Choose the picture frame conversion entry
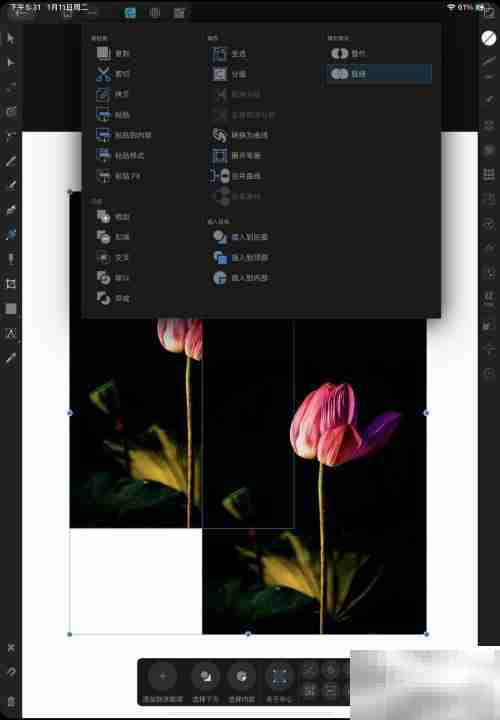The width and height of the screenshot is (500, 720). point(236,156)
